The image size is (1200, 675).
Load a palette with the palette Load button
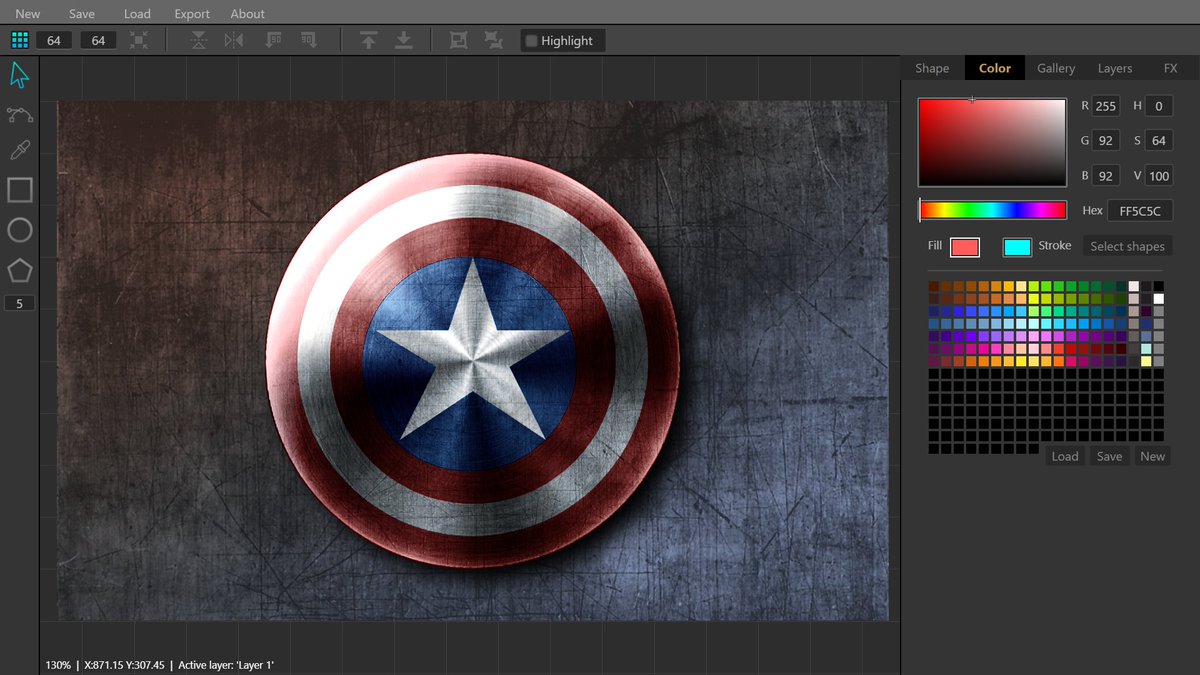(x=1065, y=456)
